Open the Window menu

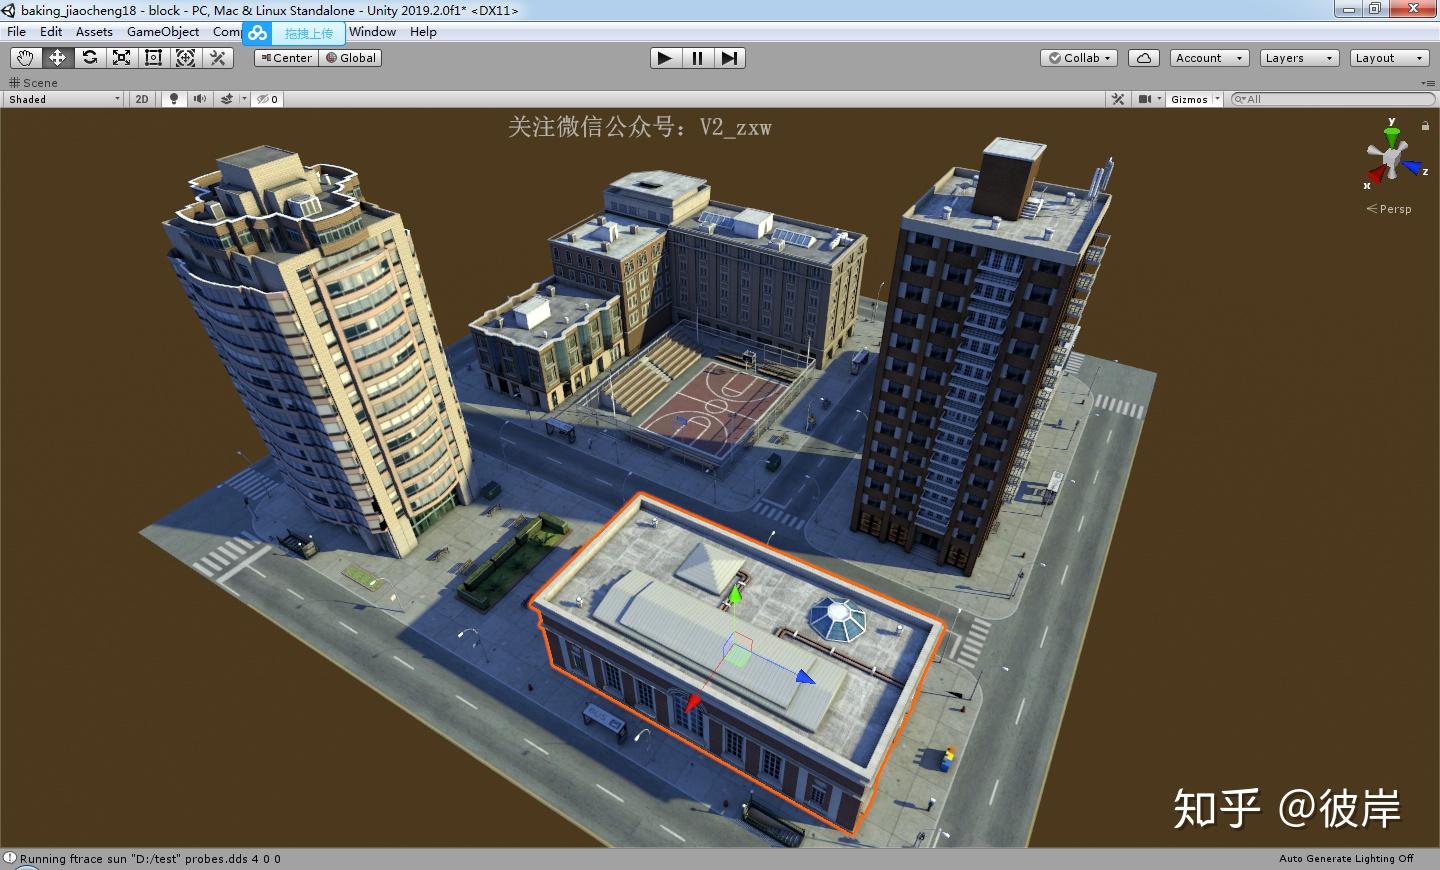(372, 32)
